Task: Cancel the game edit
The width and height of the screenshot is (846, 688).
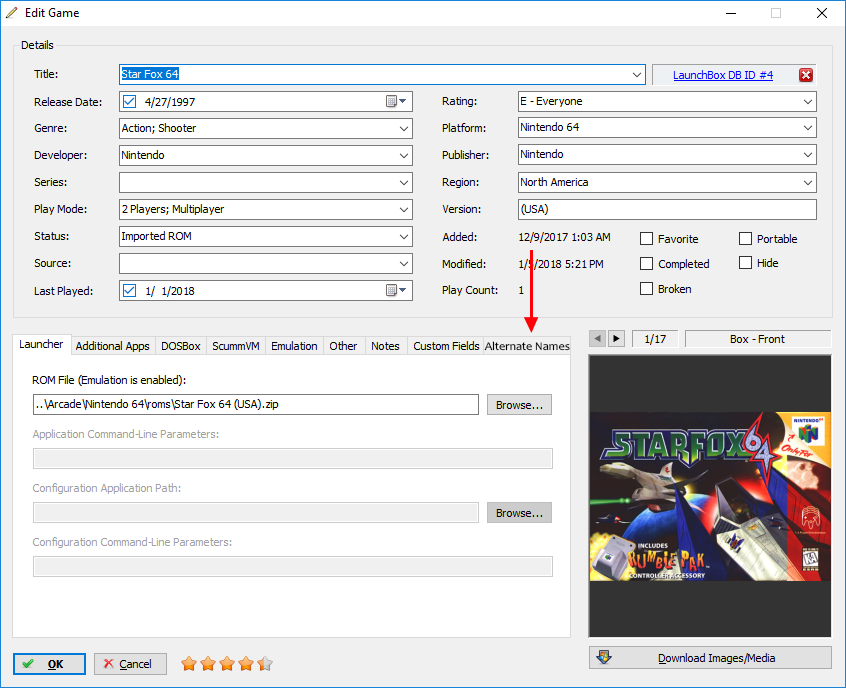Action: tap(130, 664)
